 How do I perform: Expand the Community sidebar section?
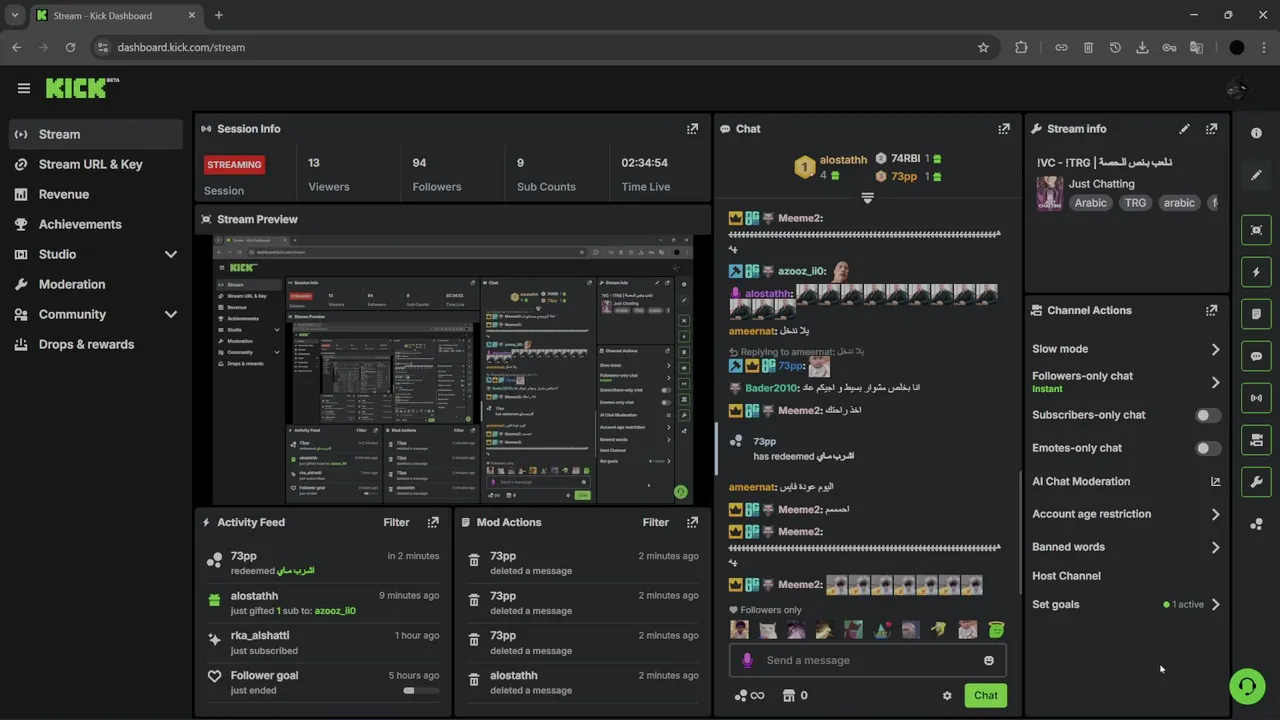coord(171,314)
